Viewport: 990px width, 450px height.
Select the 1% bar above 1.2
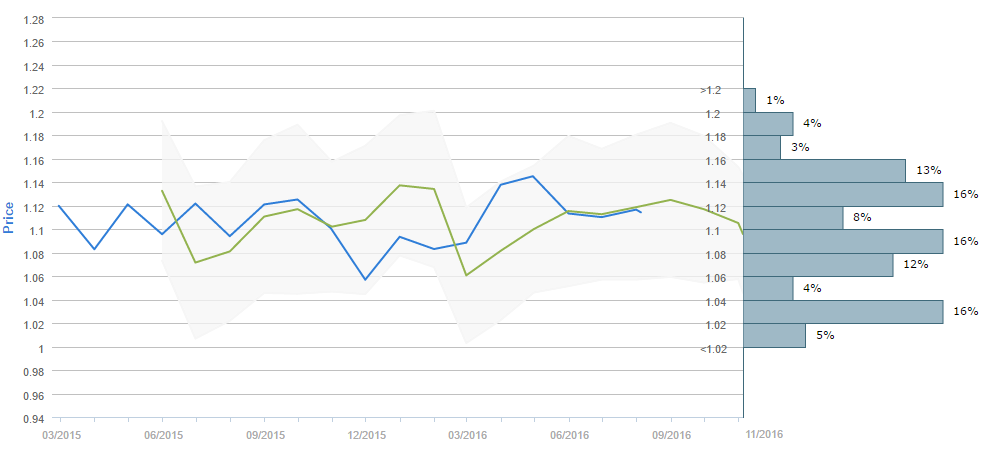click(750, 100)
